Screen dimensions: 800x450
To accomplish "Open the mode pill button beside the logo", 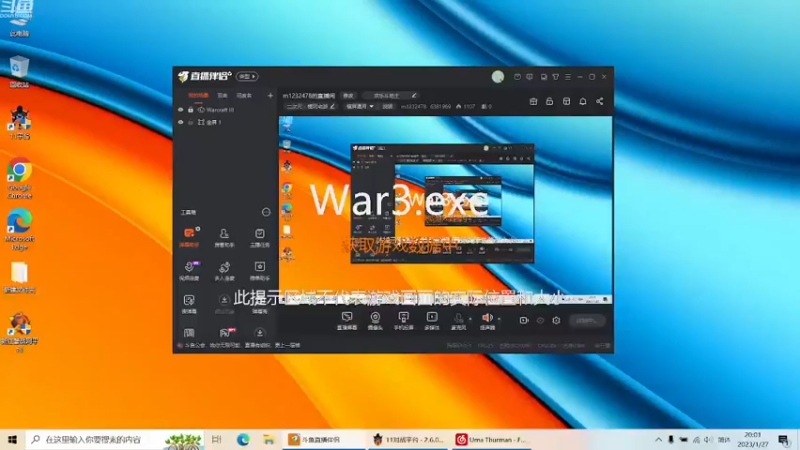I will (x=247, y=77).
